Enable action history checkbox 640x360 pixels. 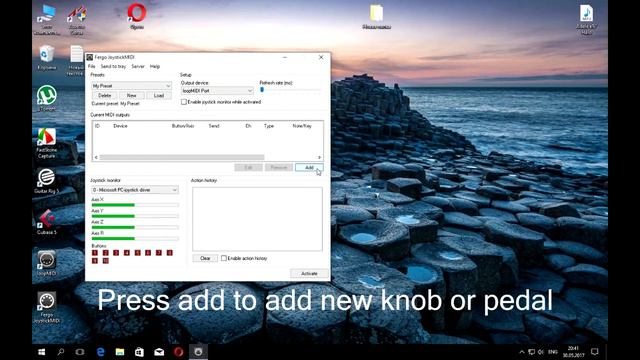224,258
